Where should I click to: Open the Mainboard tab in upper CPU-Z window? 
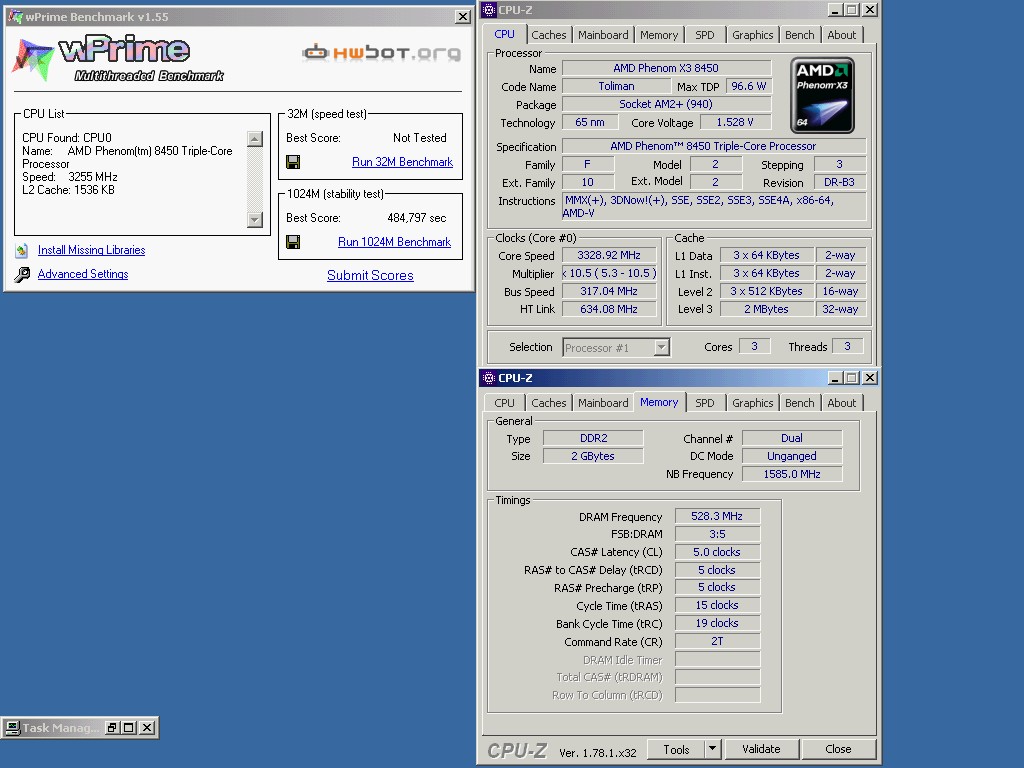coord(603,35)
